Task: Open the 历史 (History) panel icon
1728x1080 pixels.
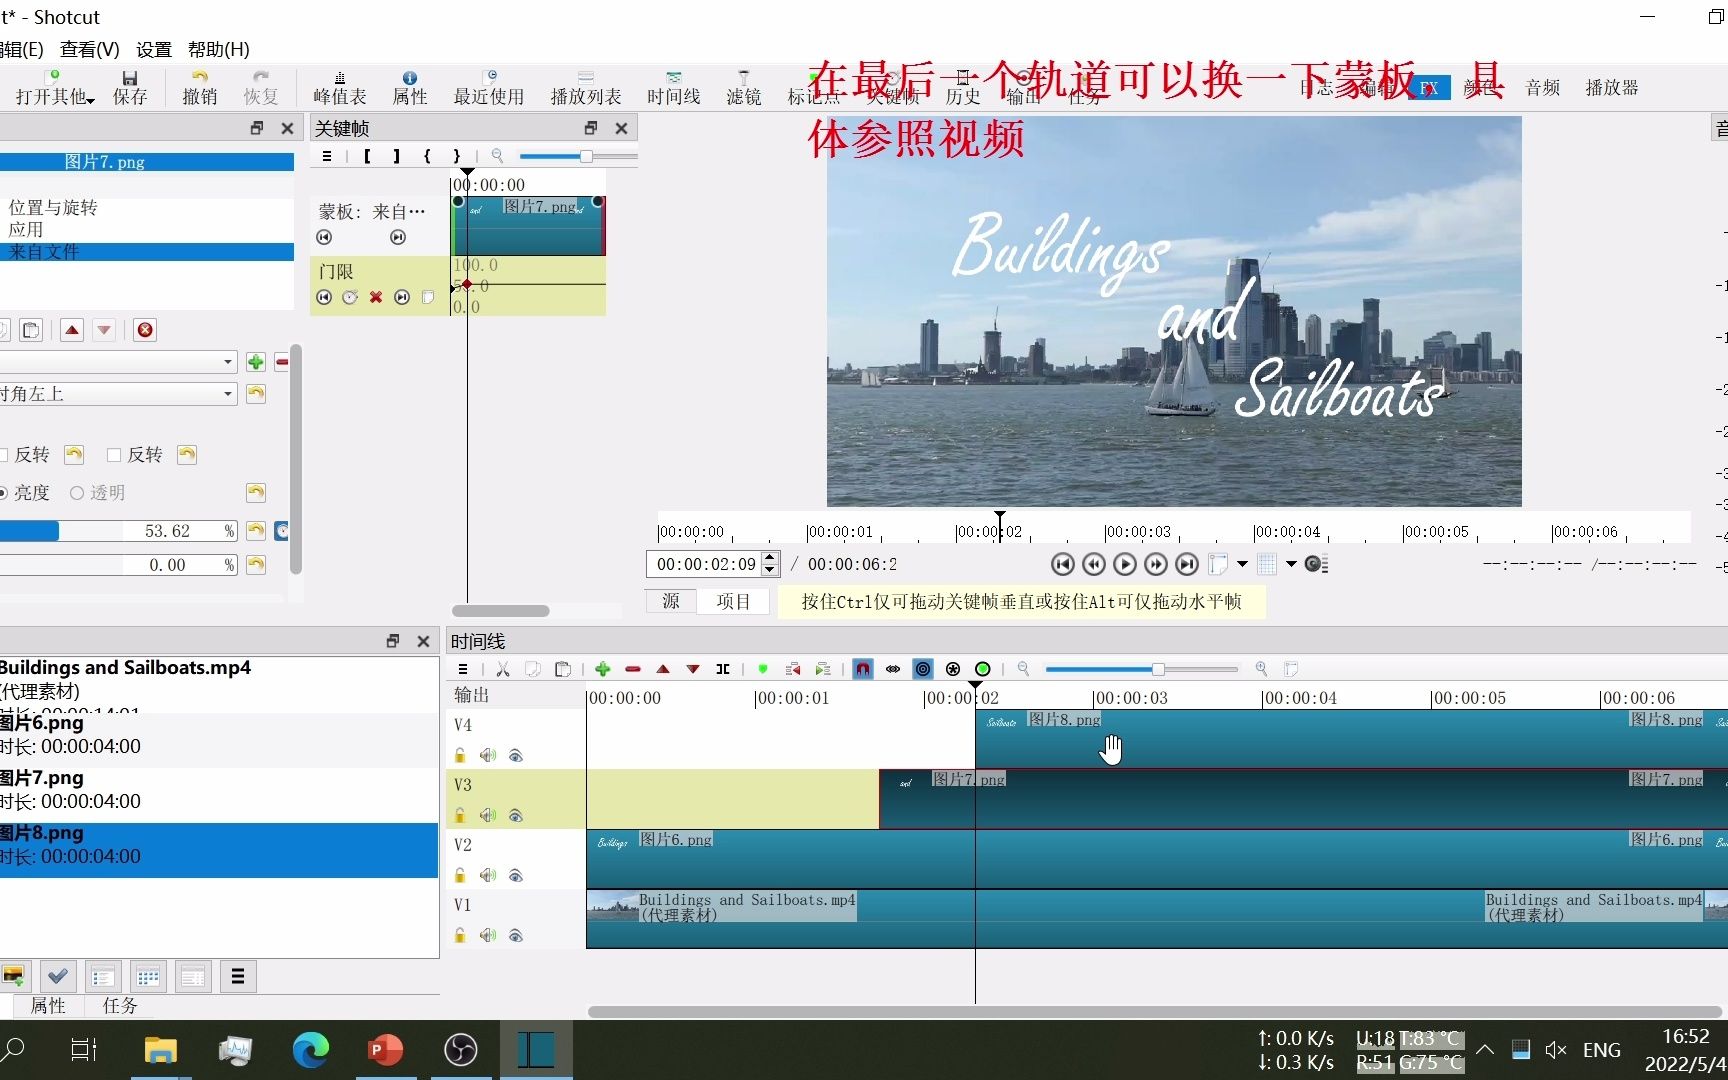Action: (x=962, y=87)
